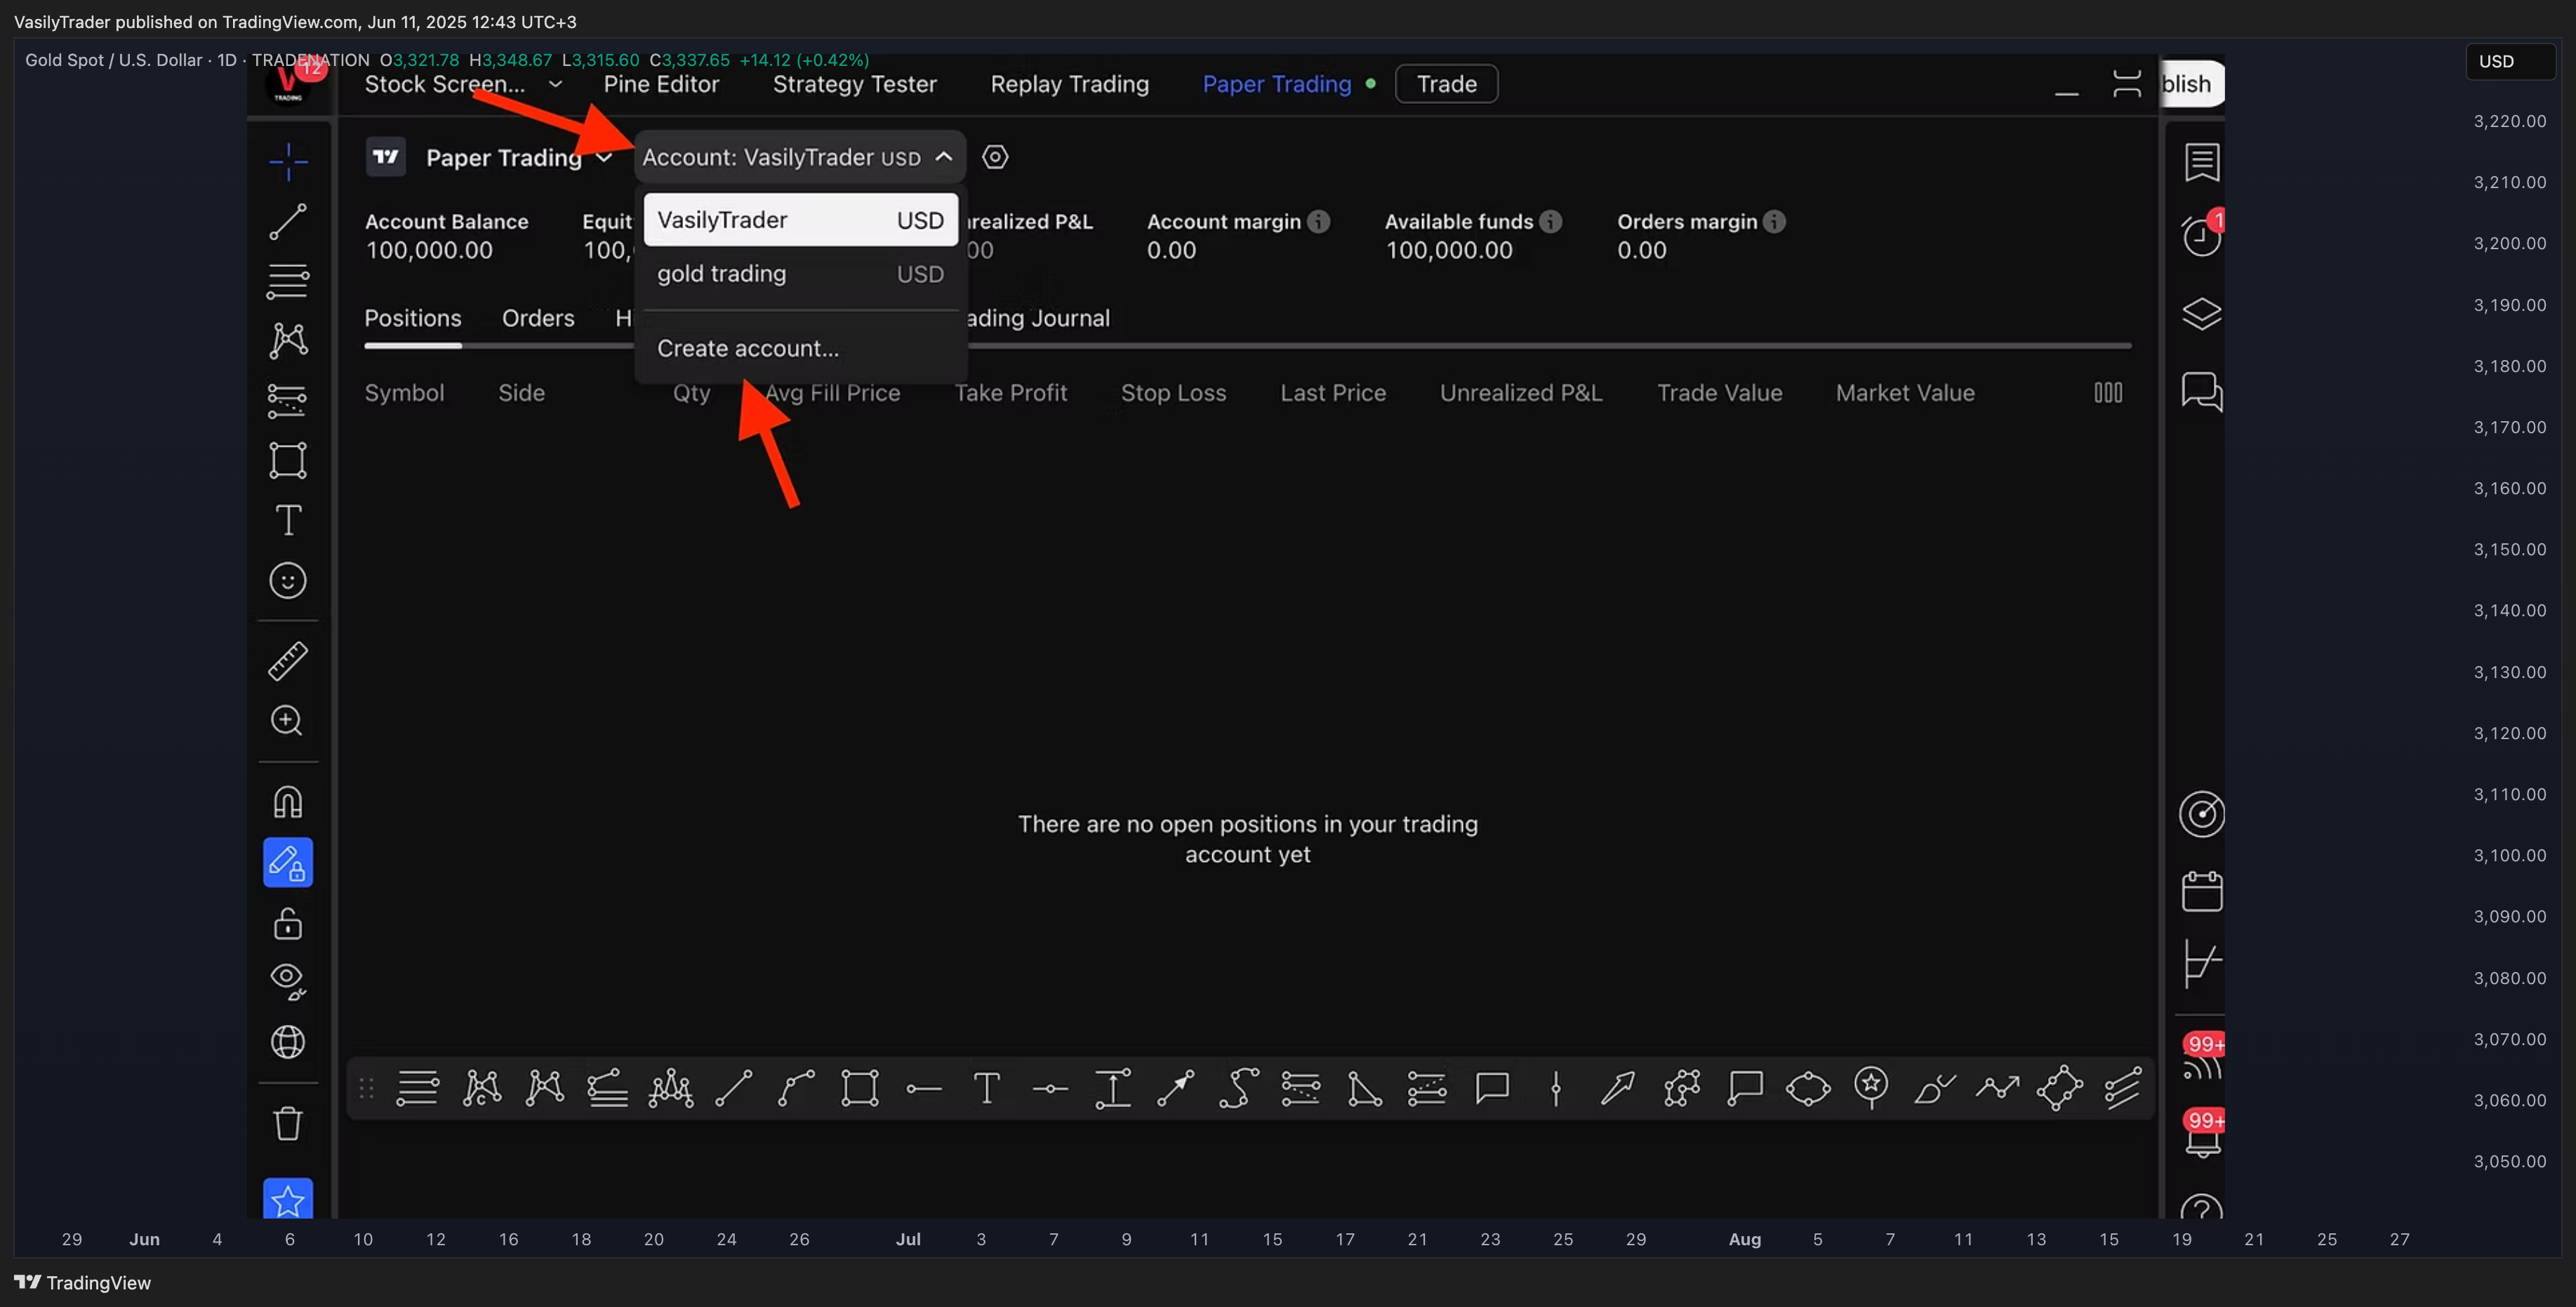The image size is (2576, 1307).
Task: Toggle hide all drawings eye icon
Action: click(288, 981)
